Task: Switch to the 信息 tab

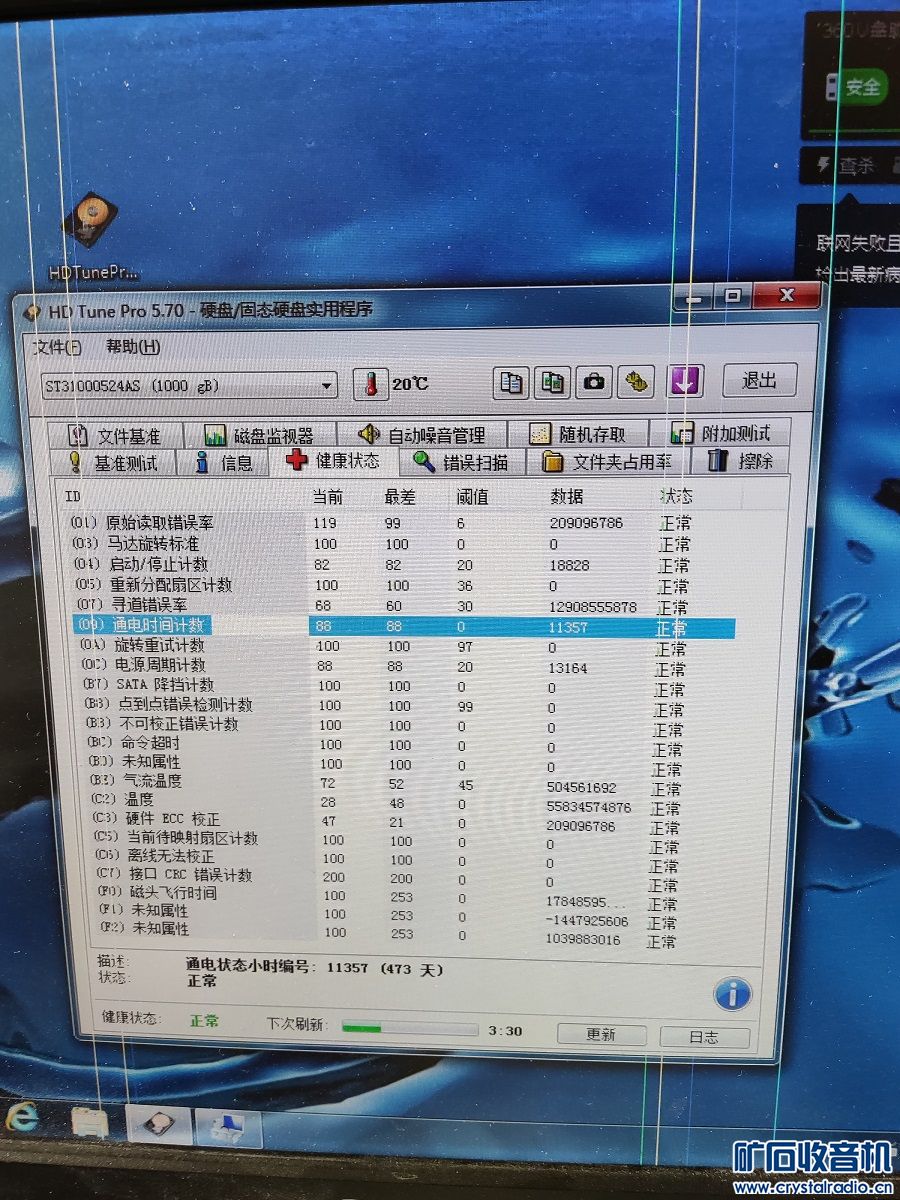Action: click(224, 462)
